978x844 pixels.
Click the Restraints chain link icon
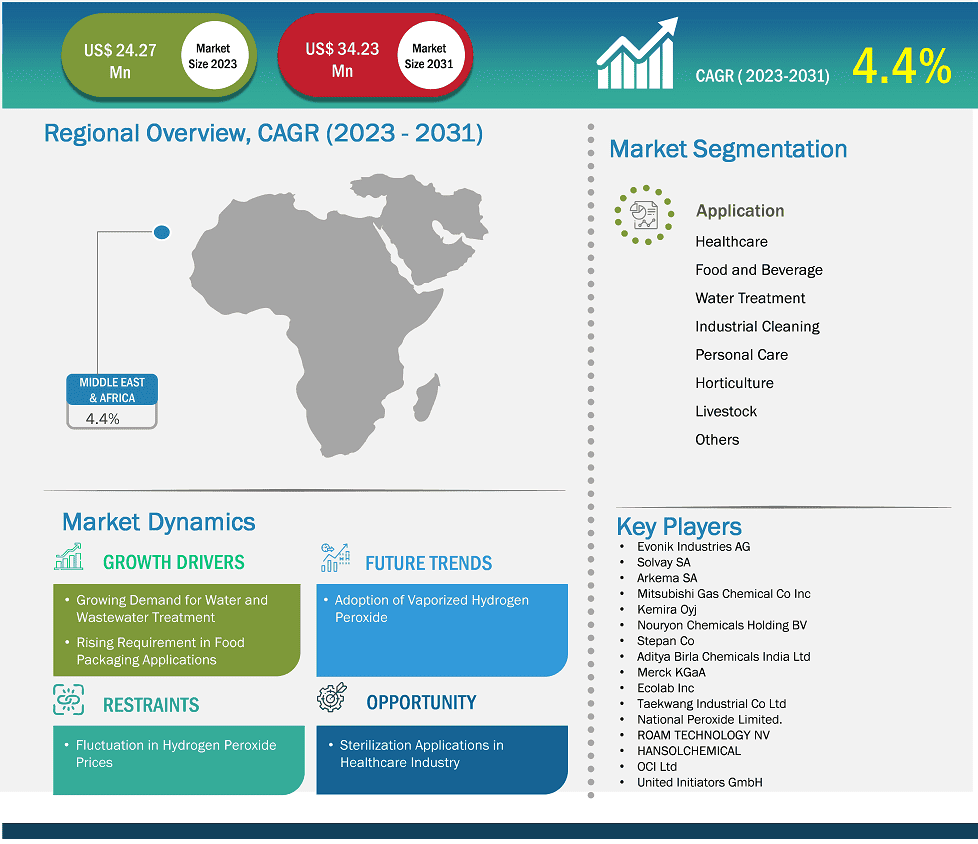[68, 701]
